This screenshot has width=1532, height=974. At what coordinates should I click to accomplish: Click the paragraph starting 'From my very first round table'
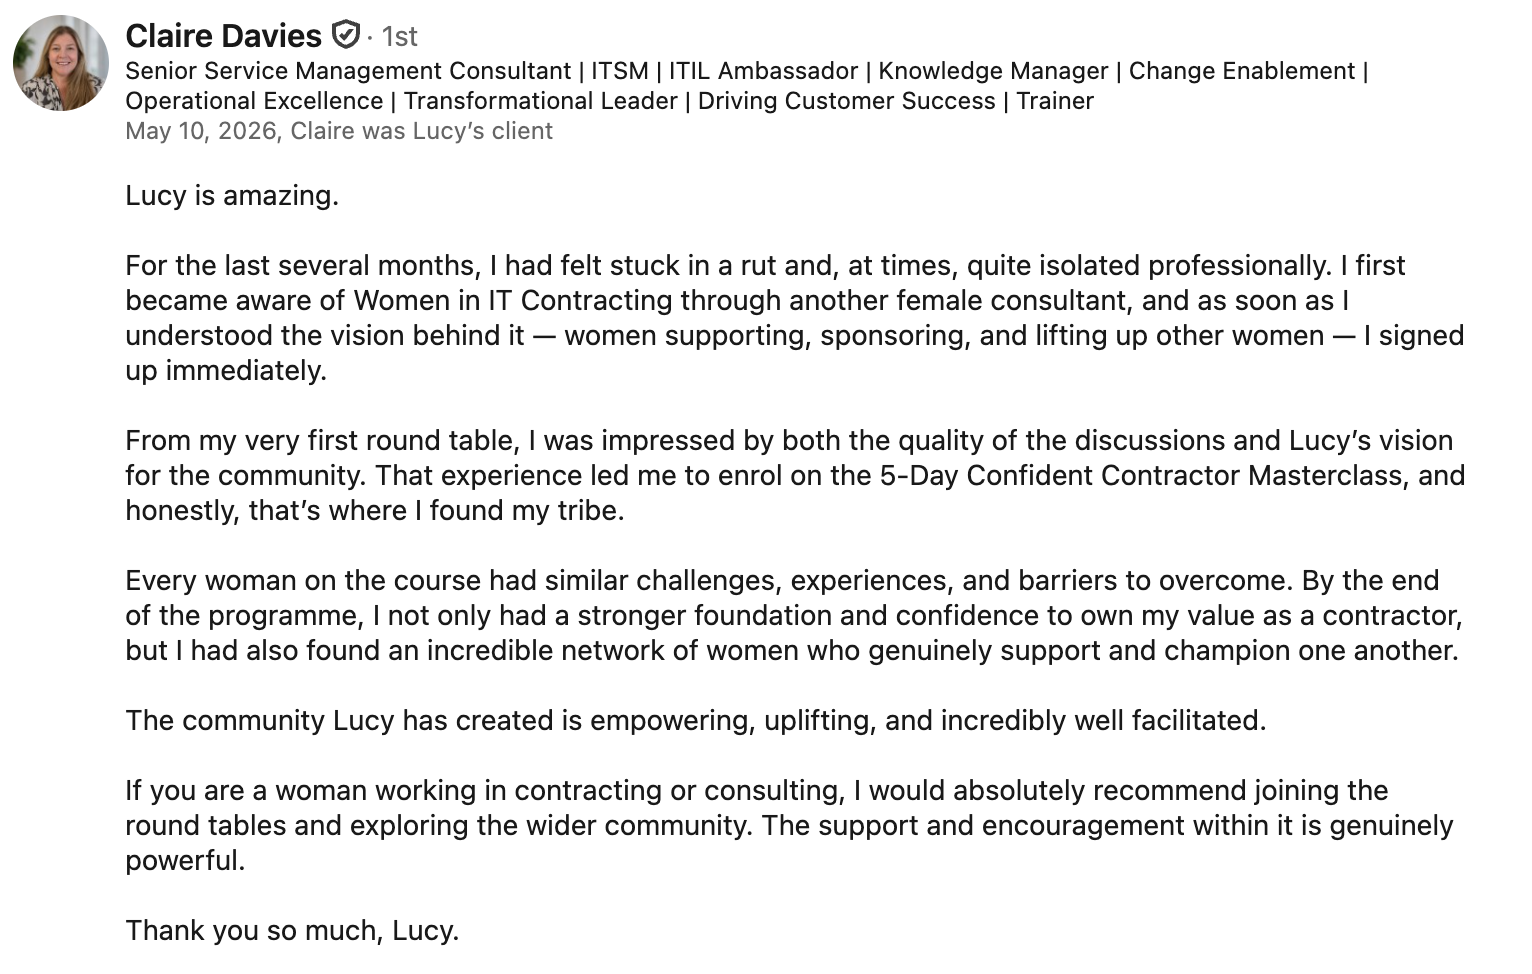794,475
